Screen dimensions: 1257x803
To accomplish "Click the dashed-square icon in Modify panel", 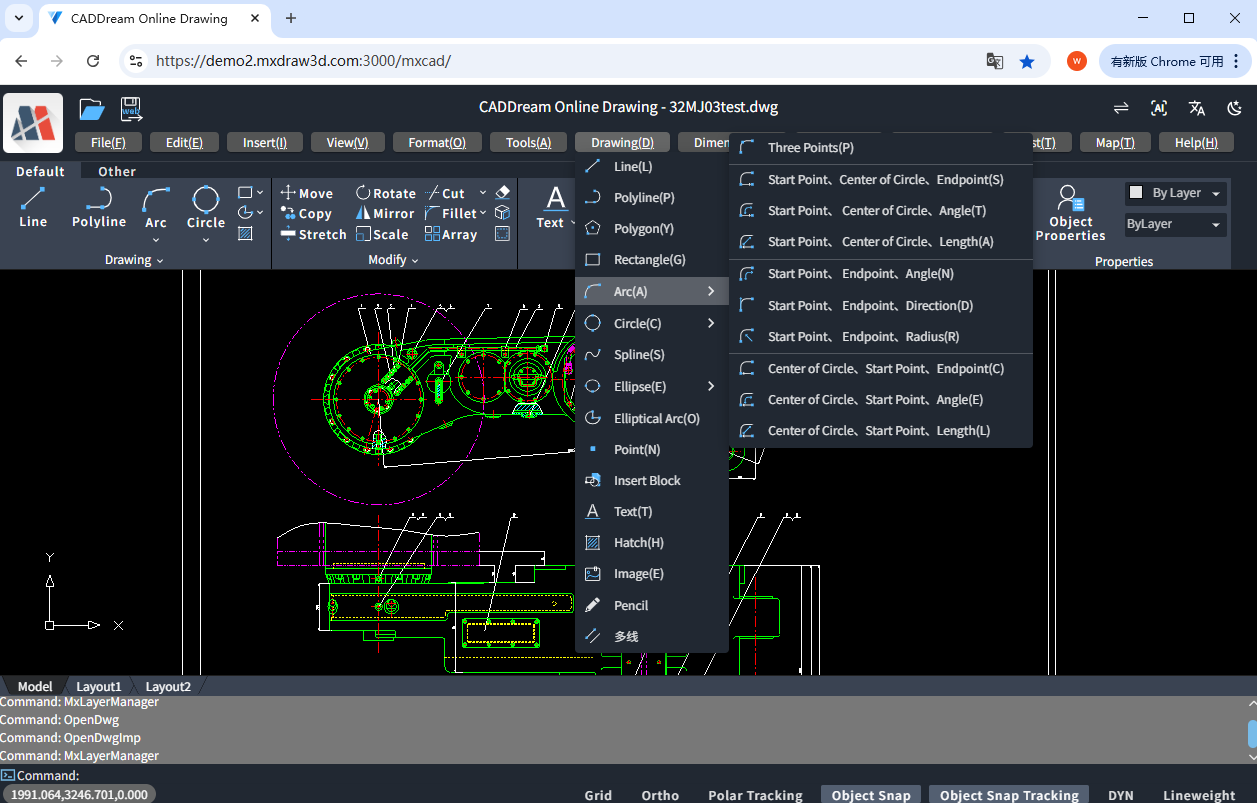I will pyautogui.click(x=503, y=234).
